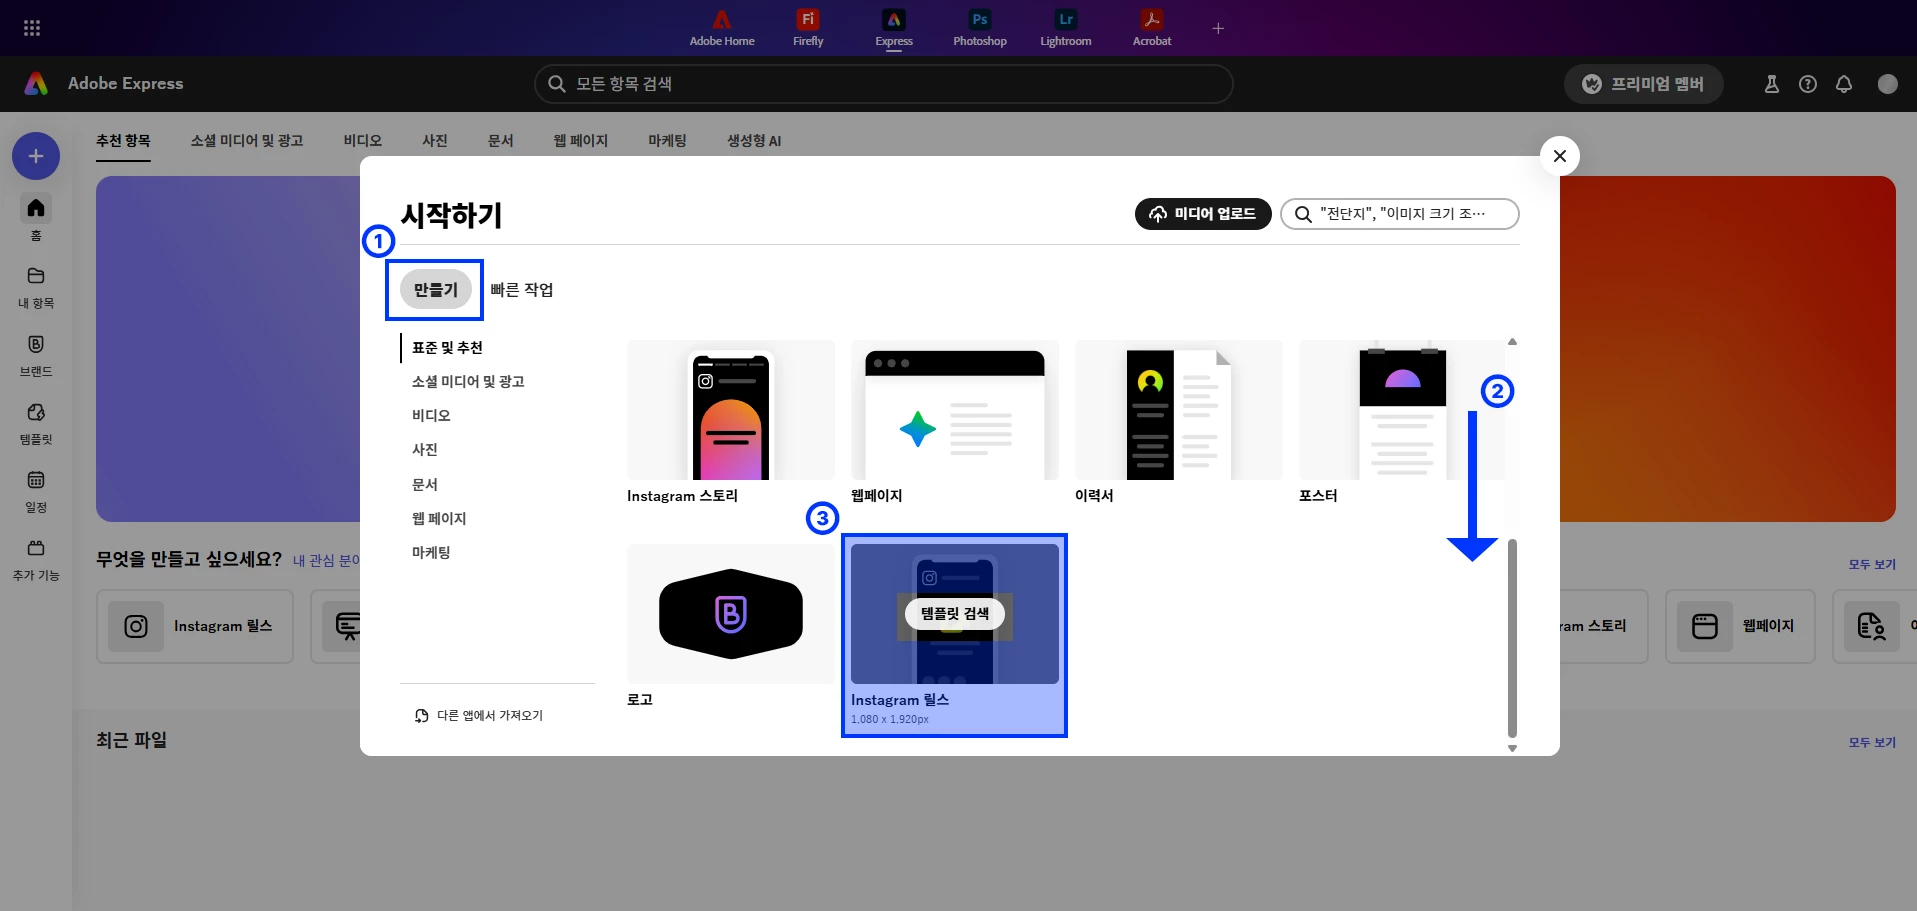Choose the 포스터 thumbnail
The height and width of the screenshot is (911, 1917).
1402,410
